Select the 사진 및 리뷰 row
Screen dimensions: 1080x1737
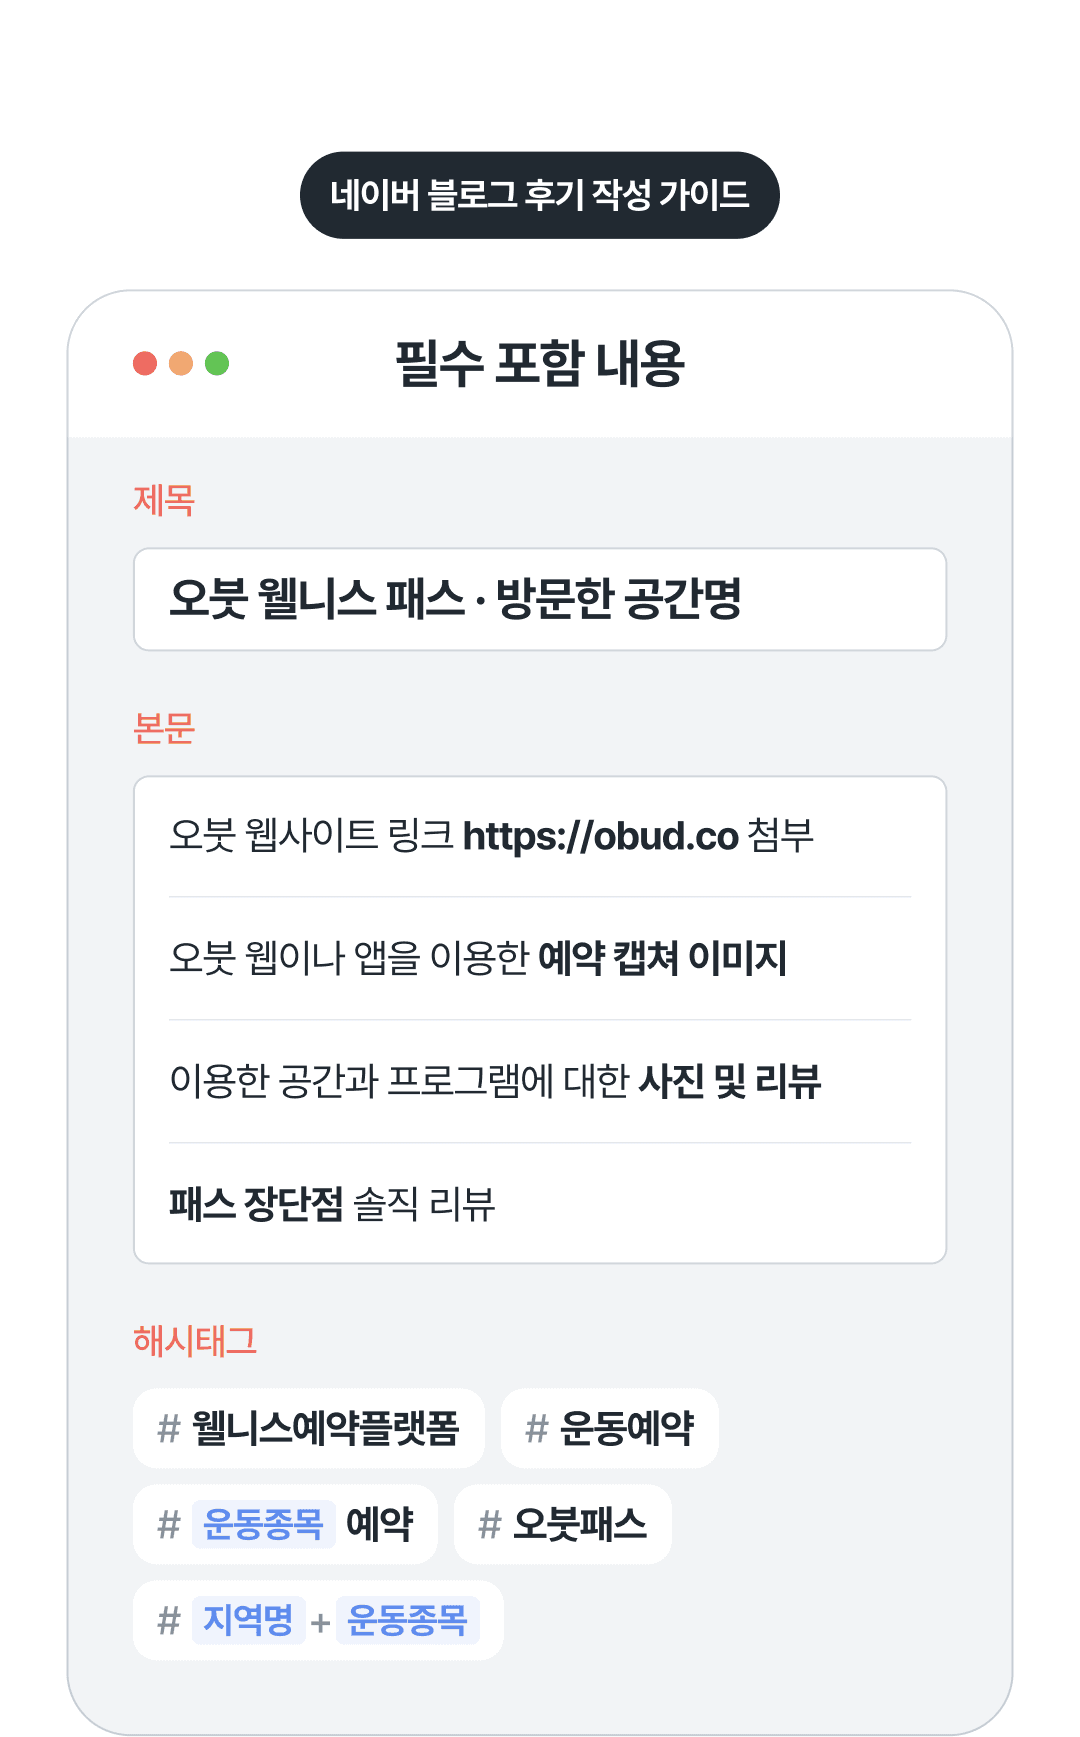tap(540, 1081)
